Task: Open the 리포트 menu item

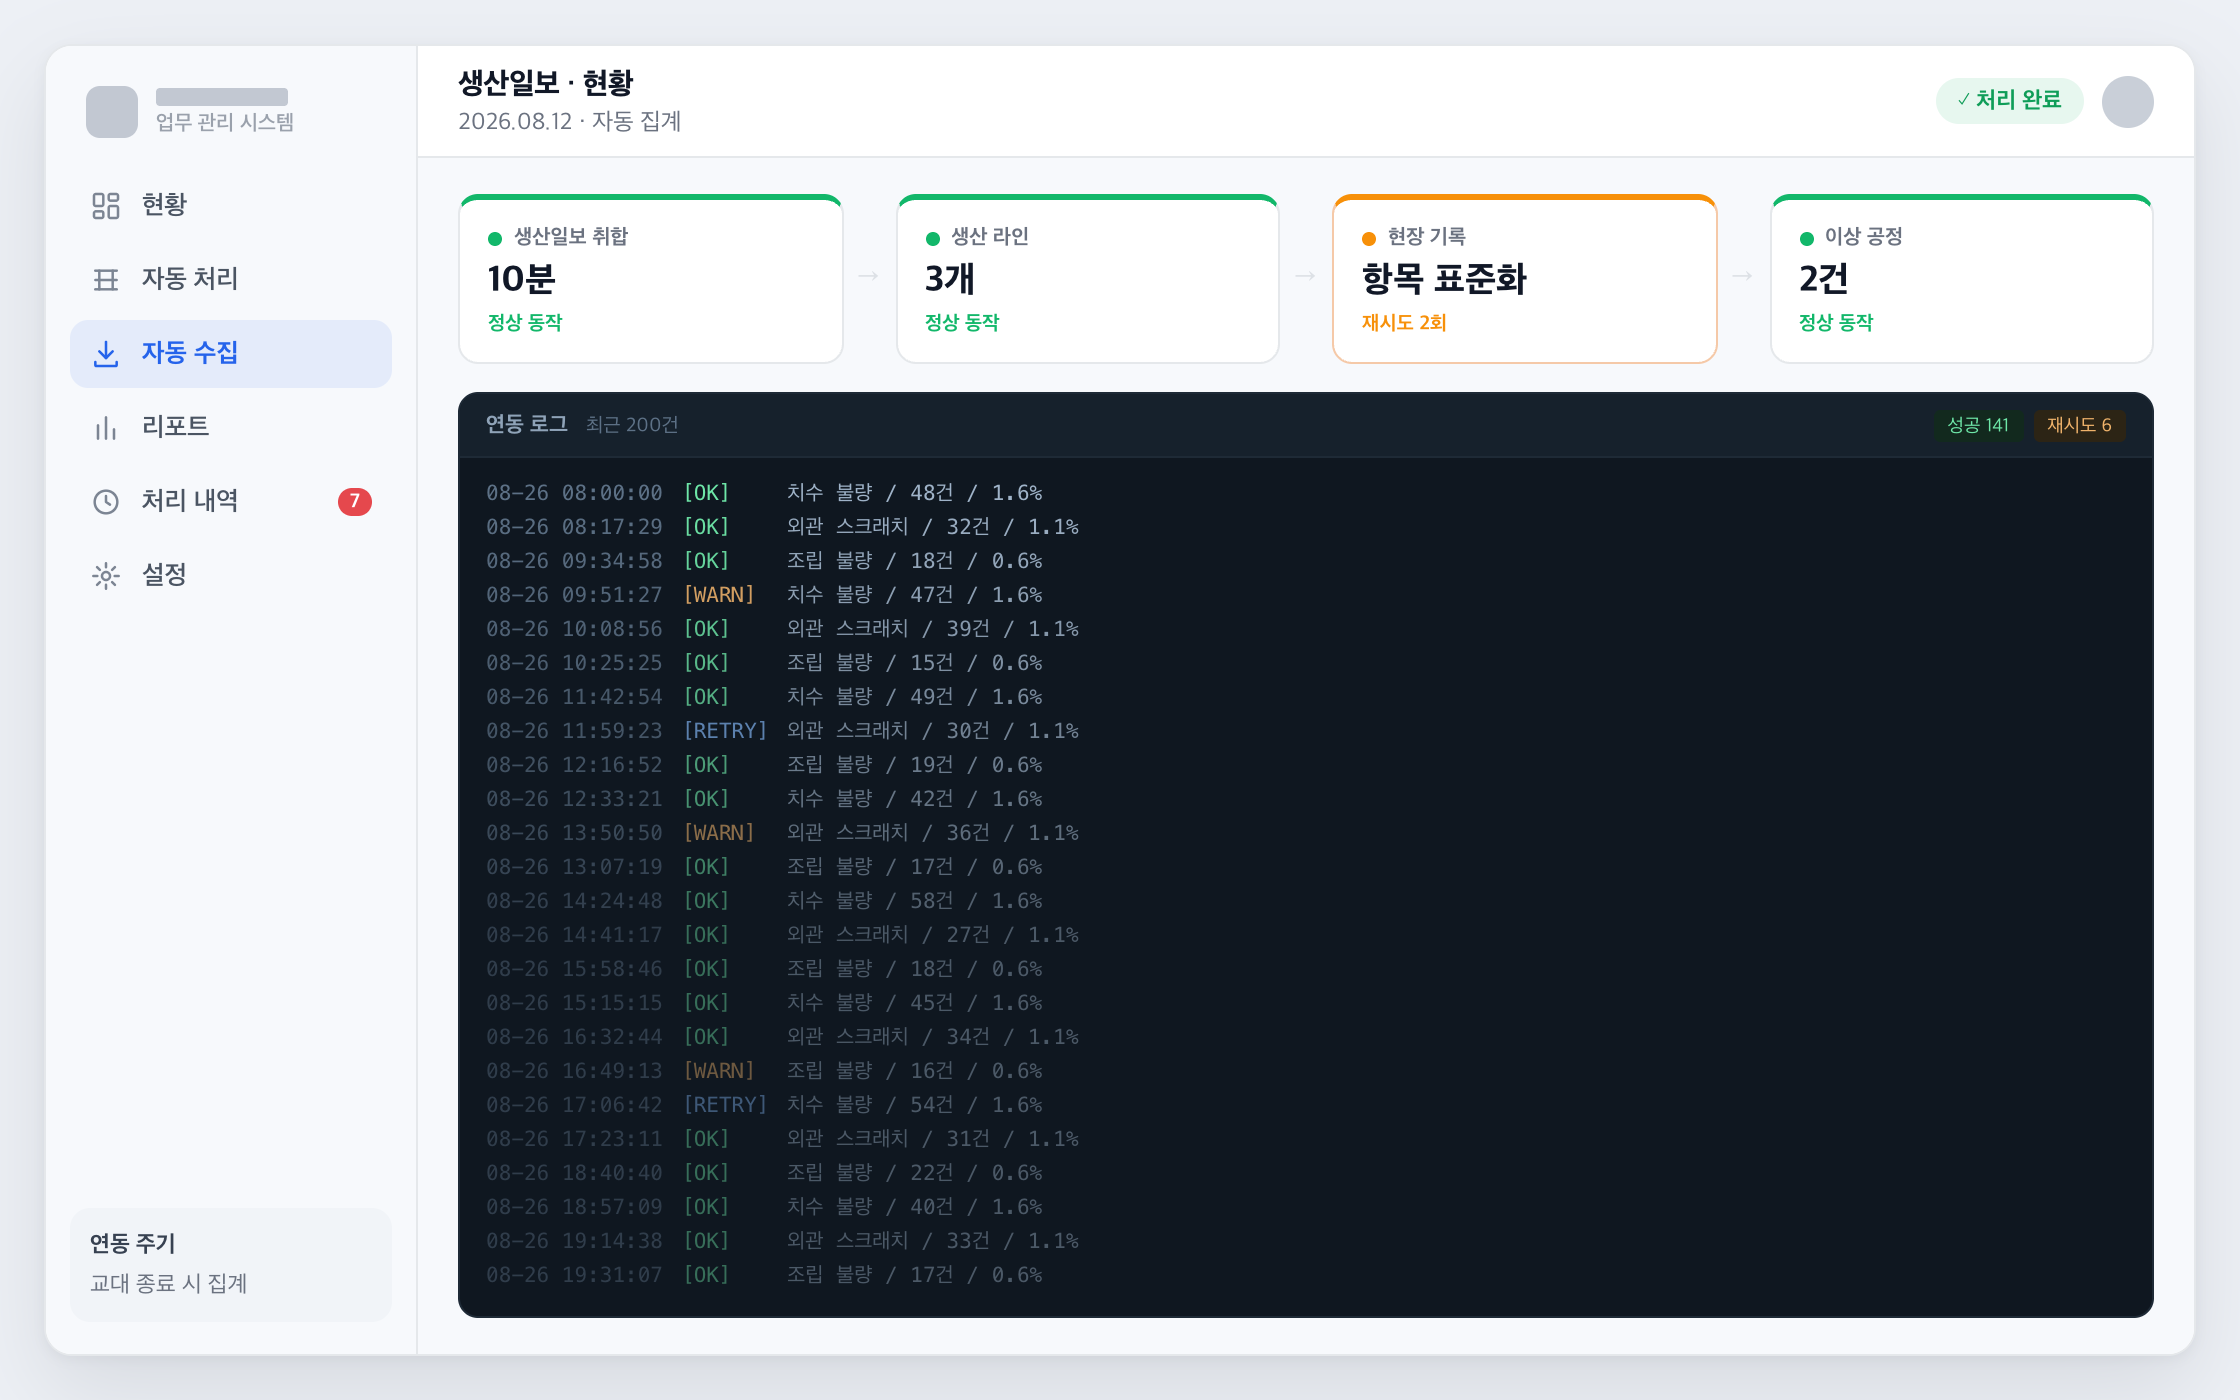Action: 231,427
